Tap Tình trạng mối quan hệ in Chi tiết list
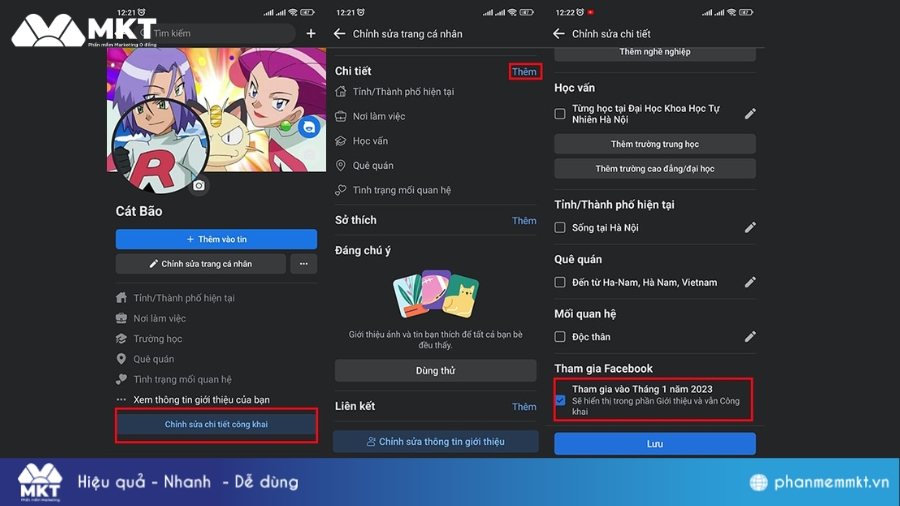This screenshot has width=900, height=506. 402,190
